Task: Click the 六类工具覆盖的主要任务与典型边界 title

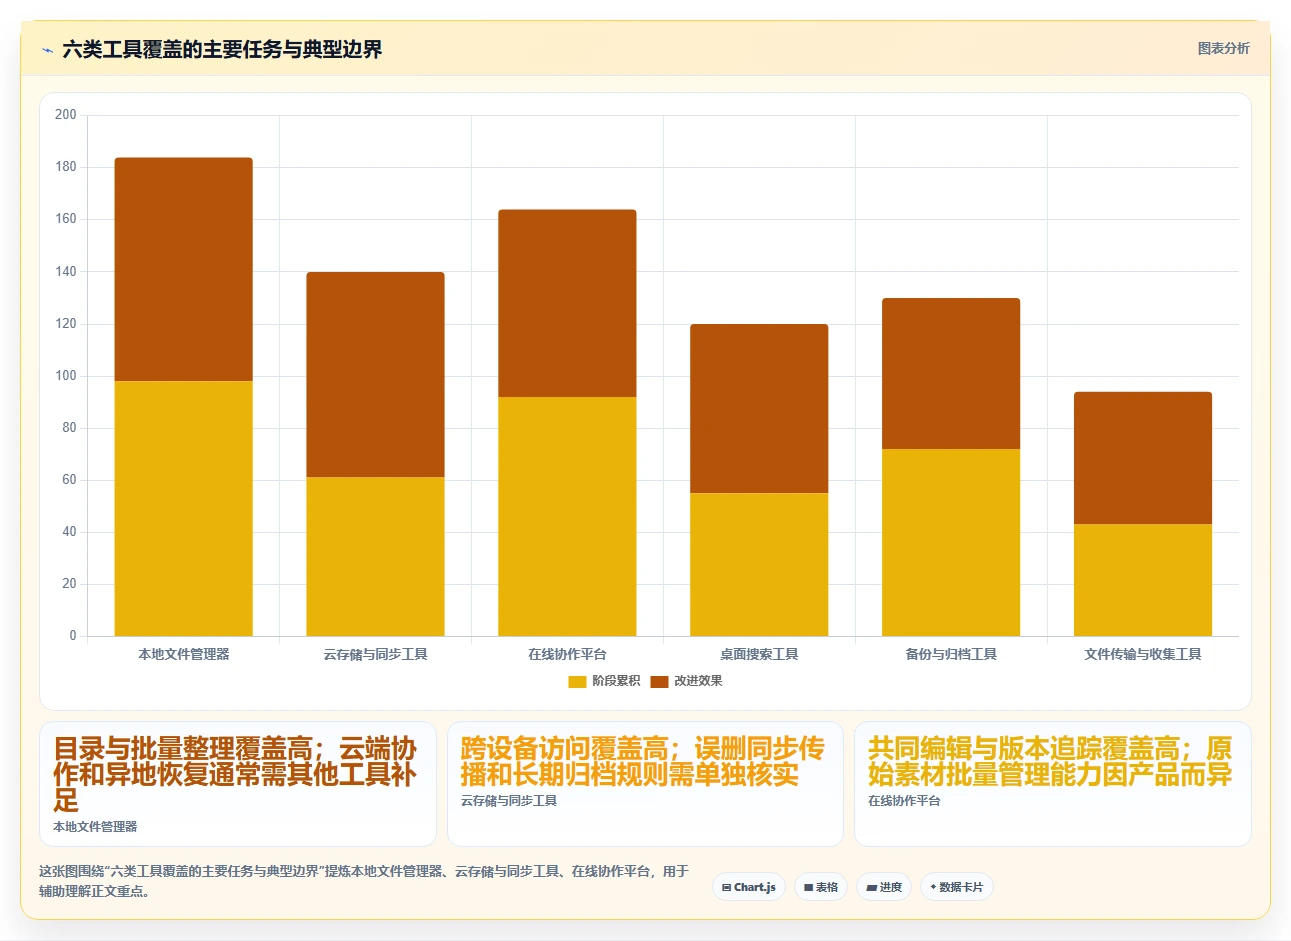Action: point(222,49)
